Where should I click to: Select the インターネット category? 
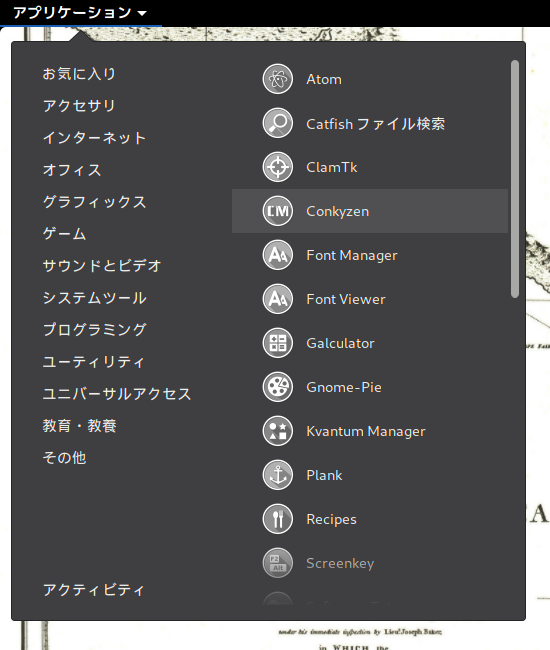point(94,138)
